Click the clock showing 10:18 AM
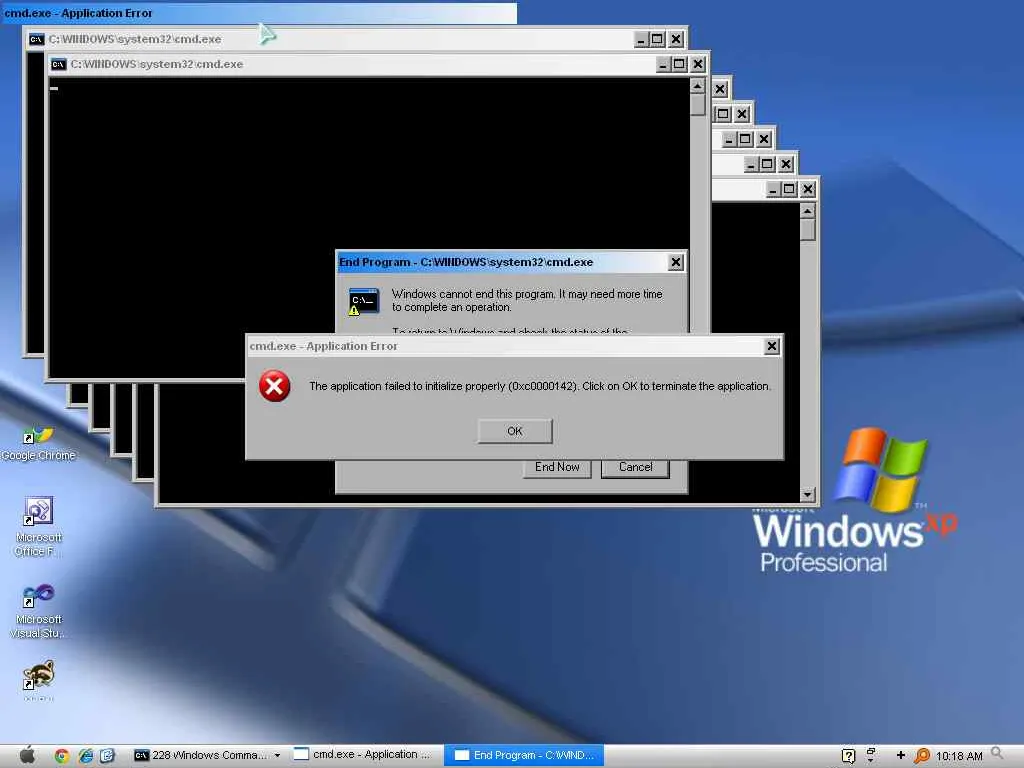 coord(959,756)
